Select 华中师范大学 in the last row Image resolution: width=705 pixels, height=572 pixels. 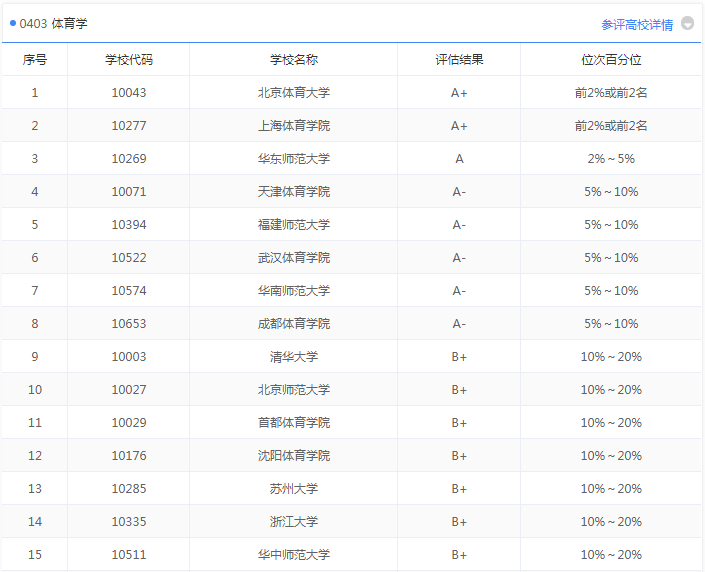(x=293, y=555)
